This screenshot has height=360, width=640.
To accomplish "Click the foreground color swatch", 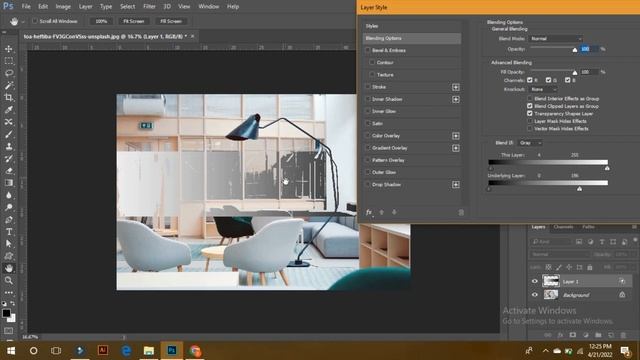I will click(x=6, y=313).
